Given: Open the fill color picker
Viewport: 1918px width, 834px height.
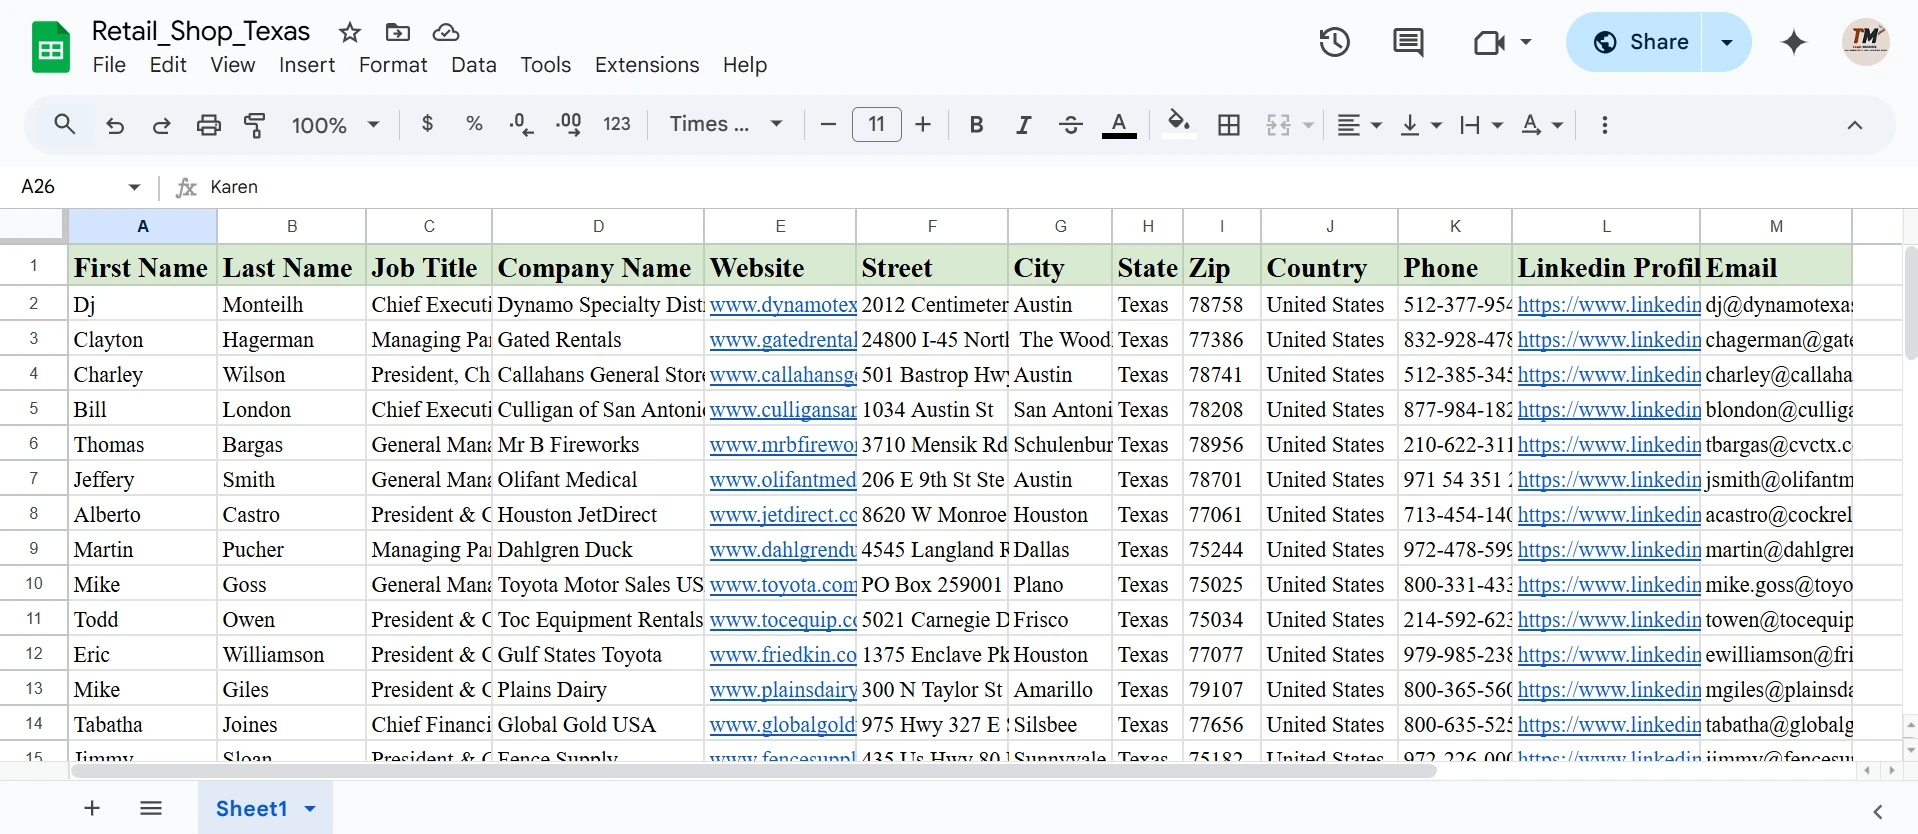Looking at the screenshot, I should coord(1179,125).
